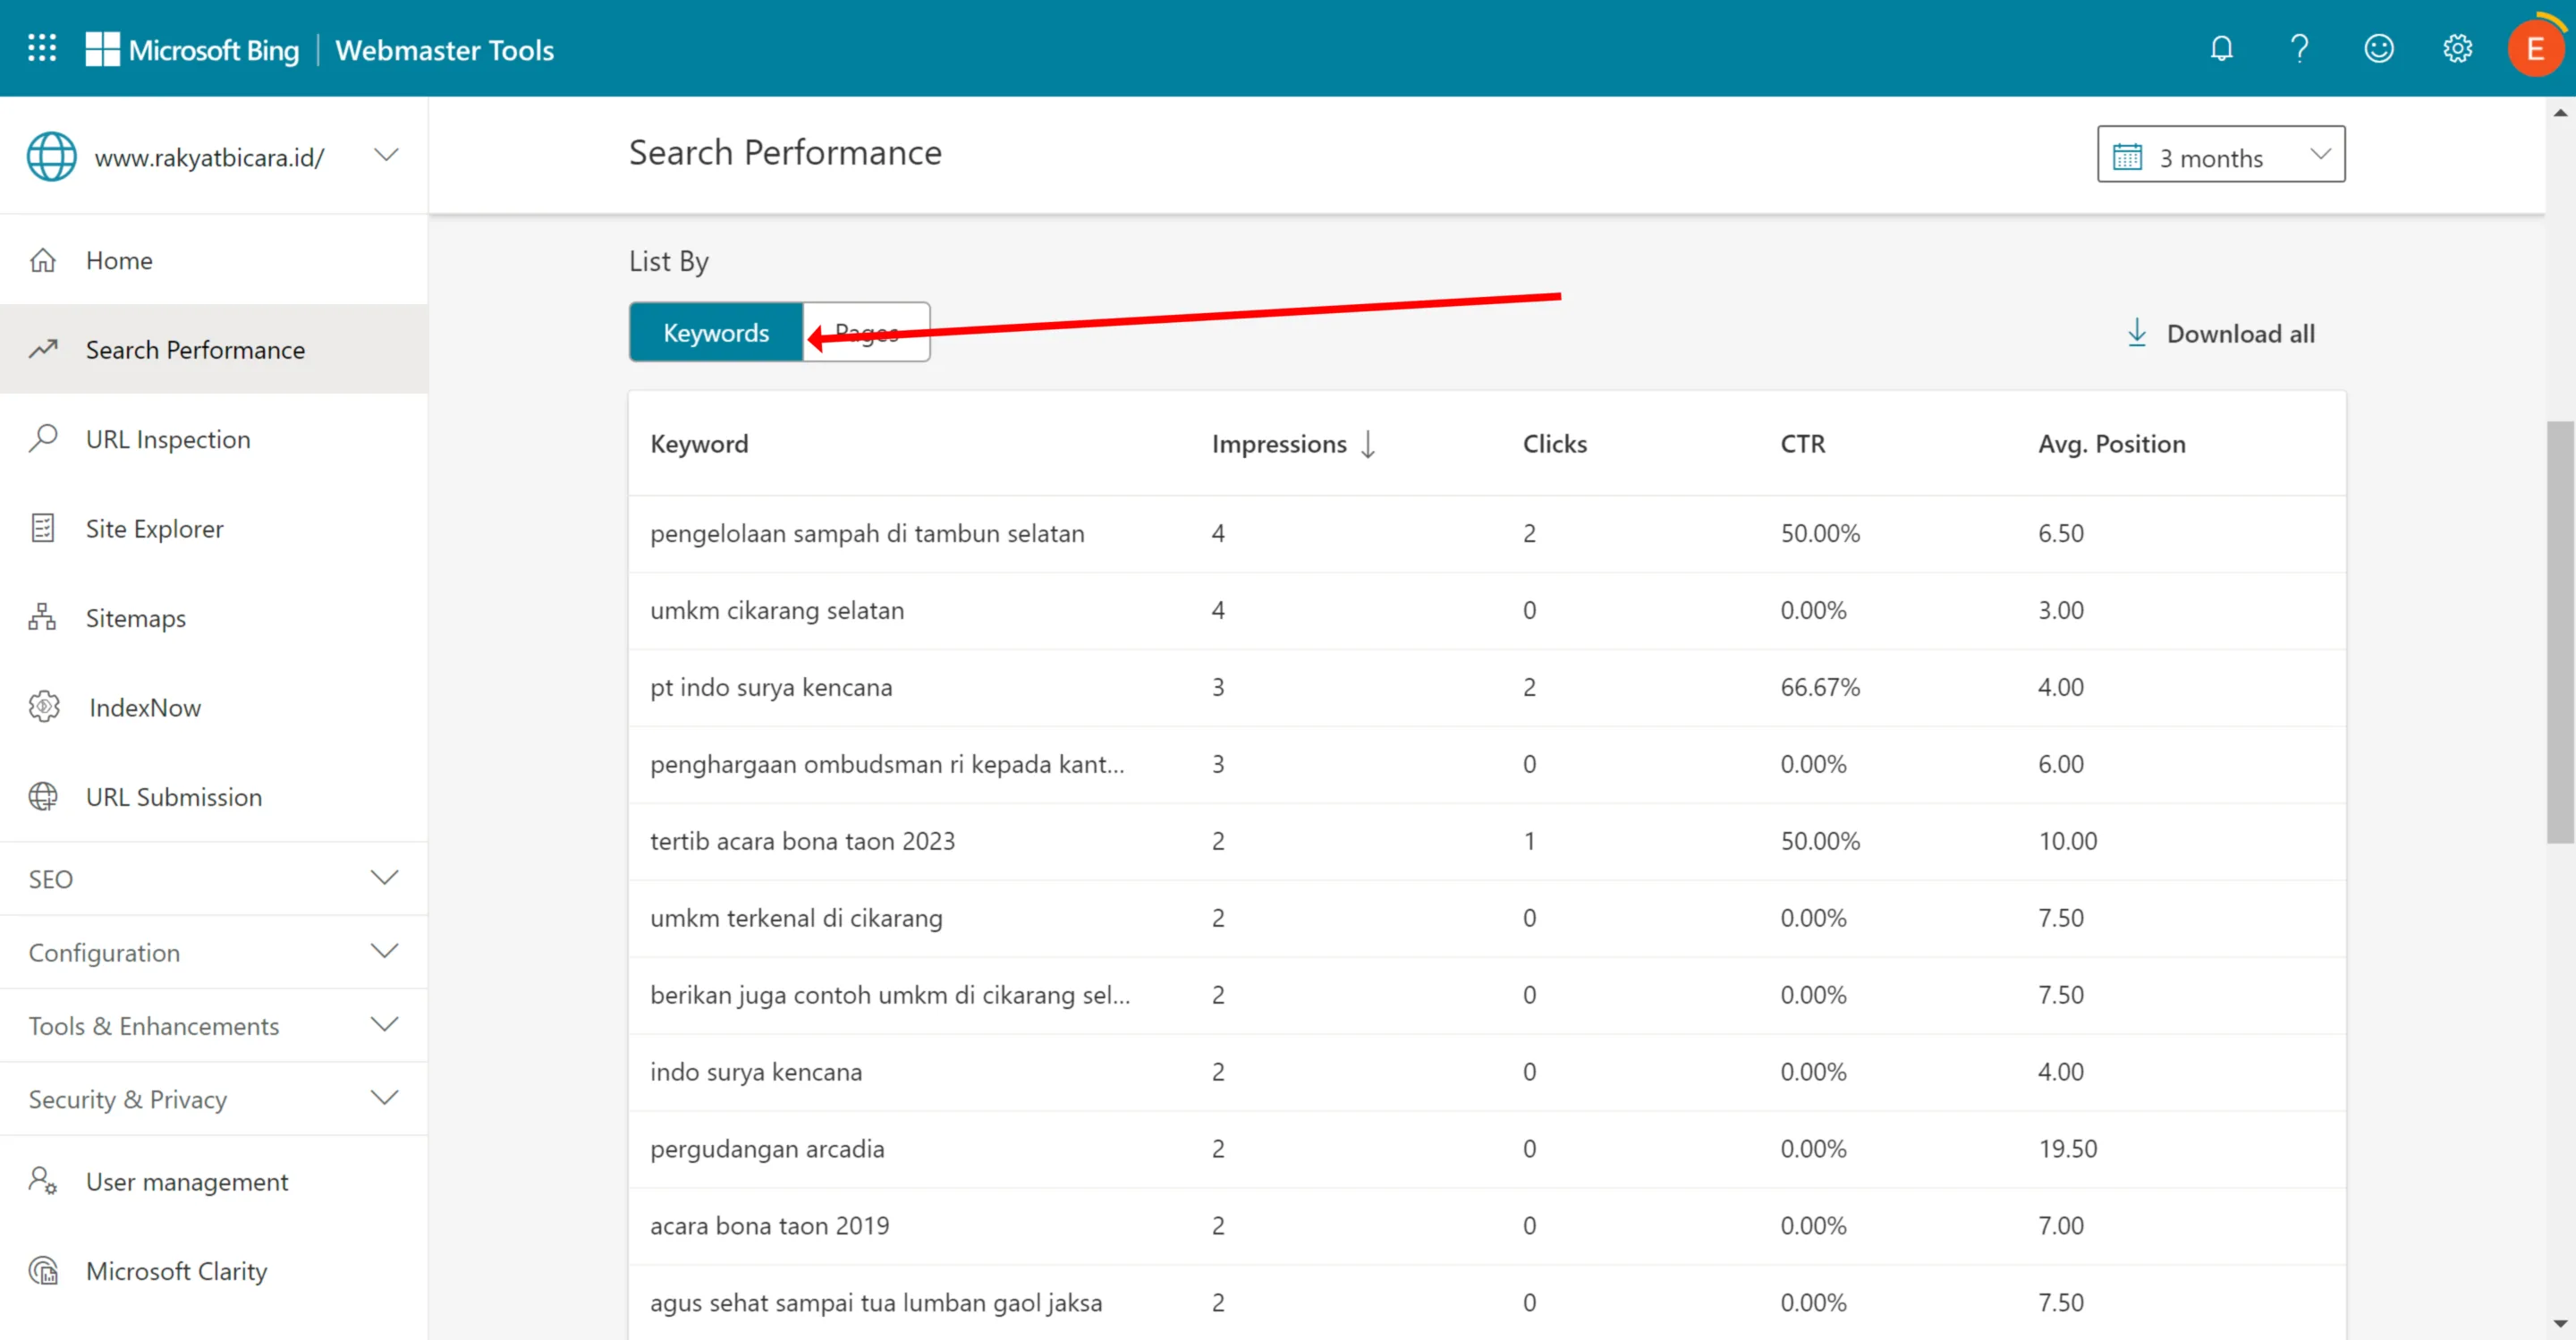Sort by Avg. Position column header
The height and width of the screenshot is (1340, 2576).
pyautogui.click(x=2111, y=444)
